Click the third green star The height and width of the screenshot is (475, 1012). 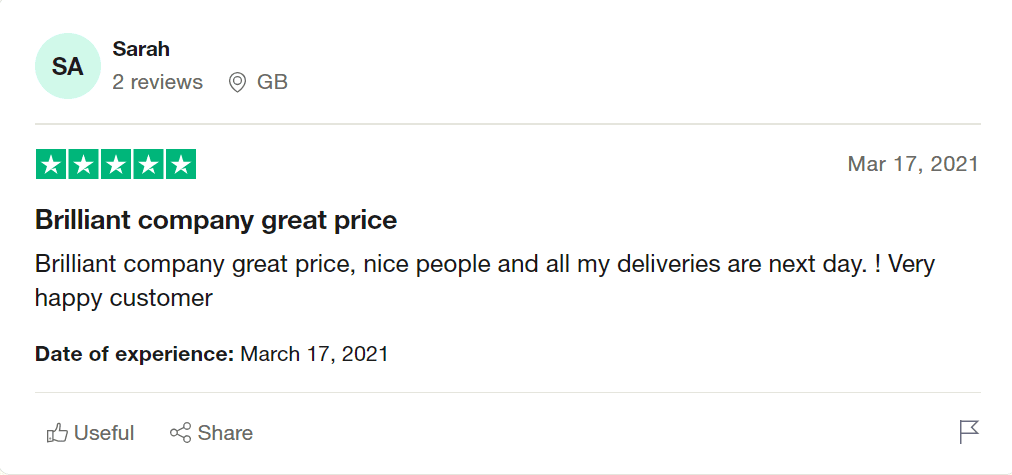pos(116,165)
